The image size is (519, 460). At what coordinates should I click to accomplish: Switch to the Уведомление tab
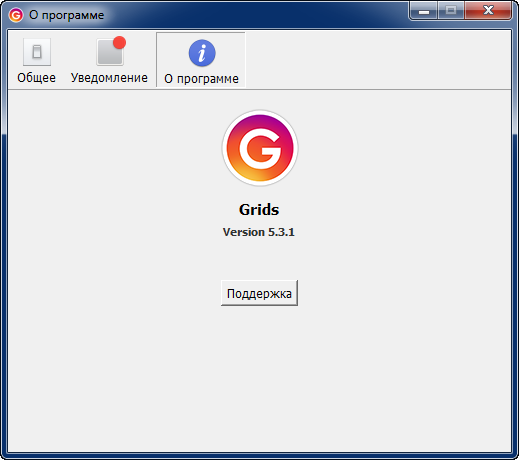109,60
